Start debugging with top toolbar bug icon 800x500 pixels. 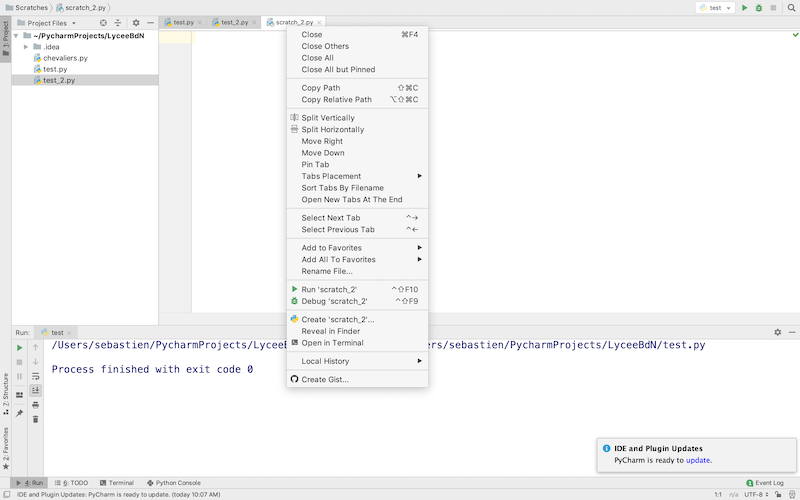pyautogui.click(x=759, y=8)
